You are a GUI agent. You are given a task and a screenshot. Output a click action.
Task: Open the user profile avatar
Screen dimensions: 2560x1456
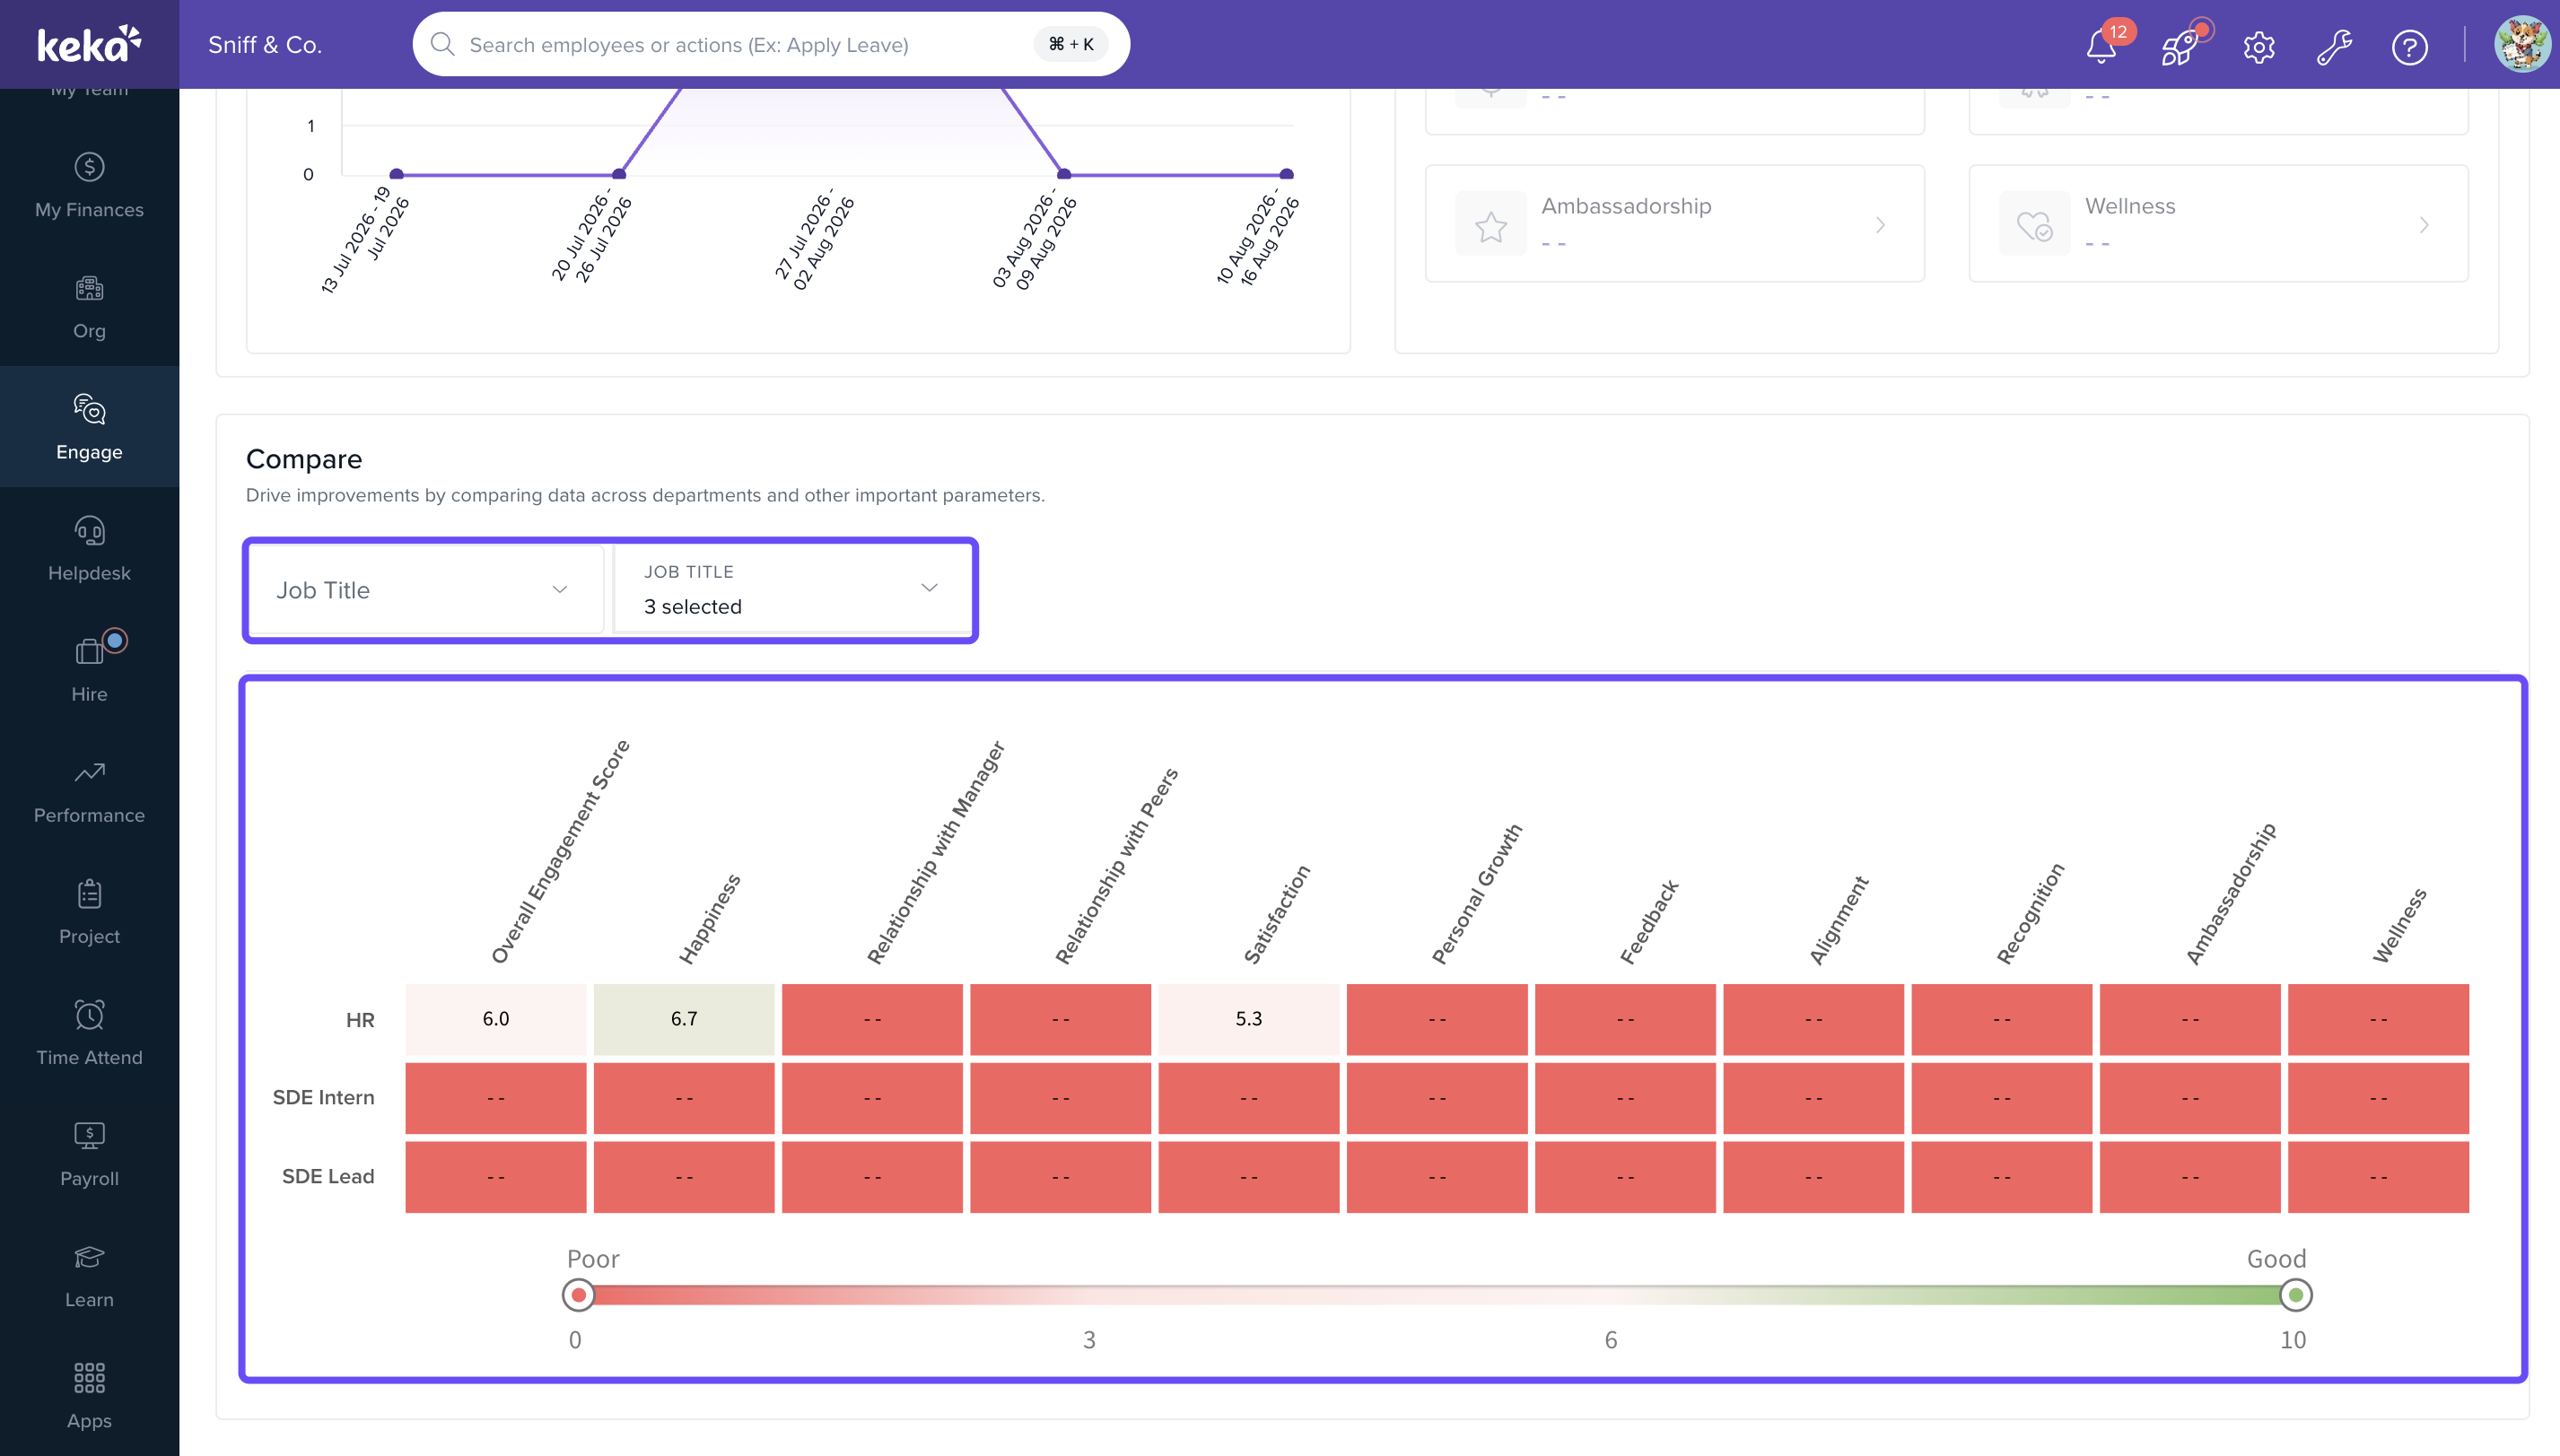tap(2522, 45)
